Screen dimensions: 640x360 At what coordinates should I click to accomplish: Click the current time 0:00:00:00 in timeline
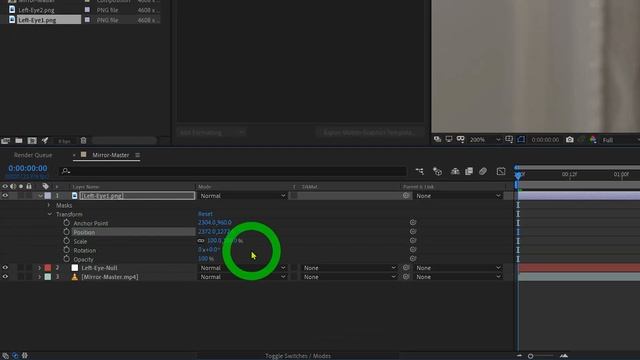[28, 168]
